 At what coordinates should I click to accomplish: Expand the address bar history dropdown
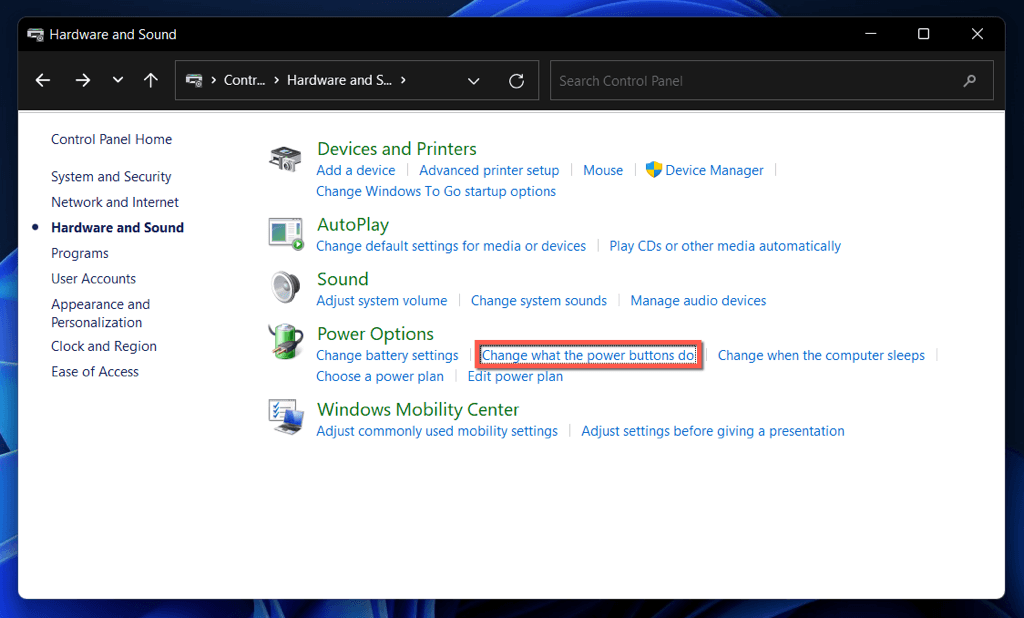pyautogui.click(x=474, y=81)
